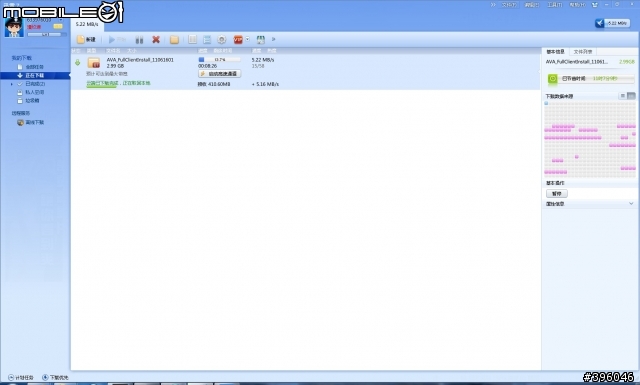This screenshot has width=640, height=385.
Task: Expand the 属性信息 section chevron
Action: 631,203
